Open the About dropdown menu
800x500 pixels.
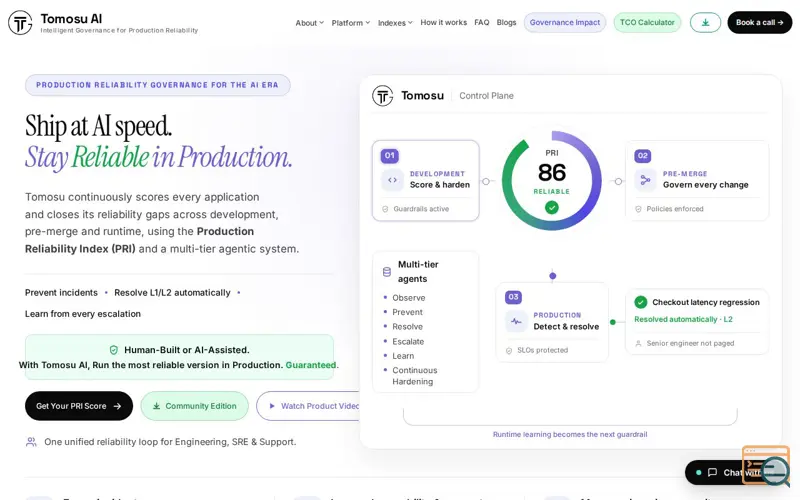(x=309, y=23)
